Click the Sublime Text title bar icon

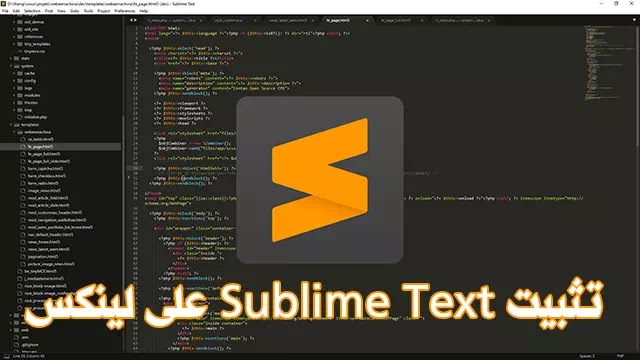pos(4,4)
